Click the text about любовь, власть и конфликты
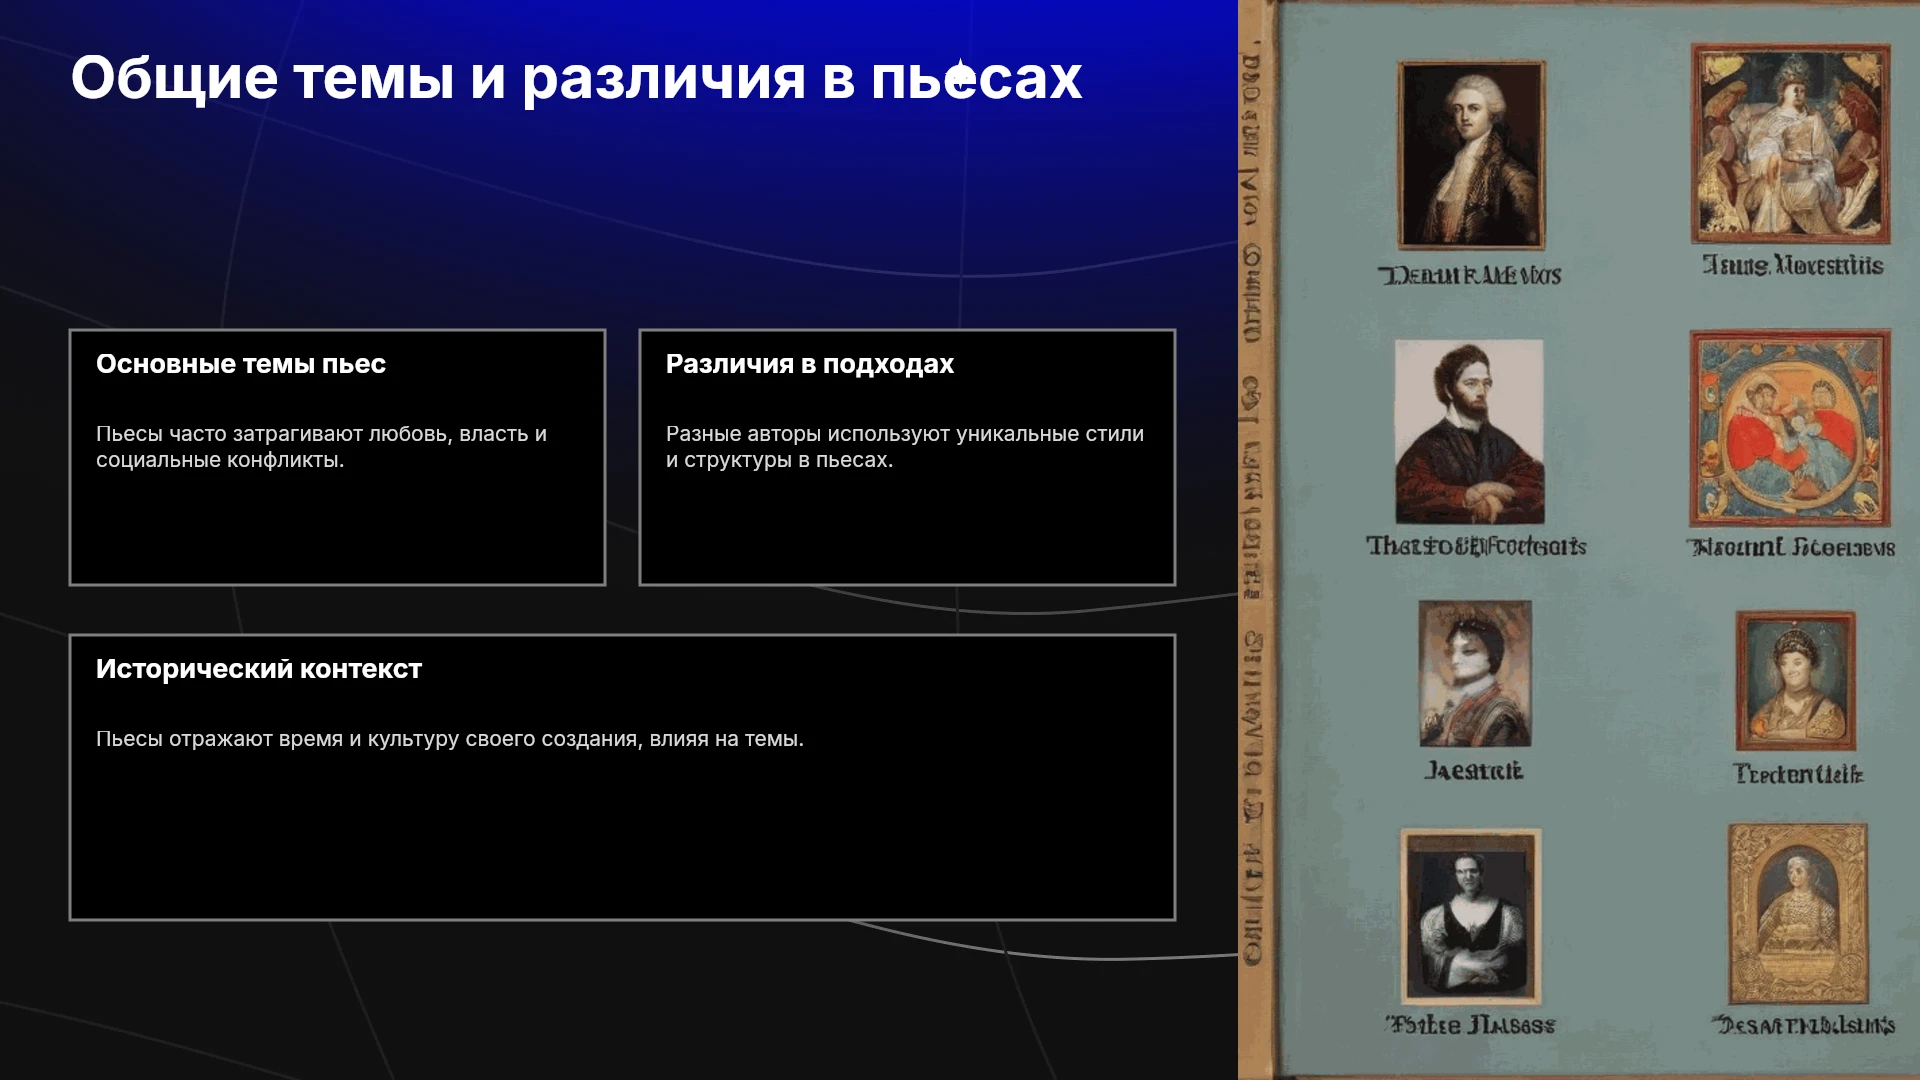Image resolution: width=1920 pixels, height=1080 pixels. 321,447
